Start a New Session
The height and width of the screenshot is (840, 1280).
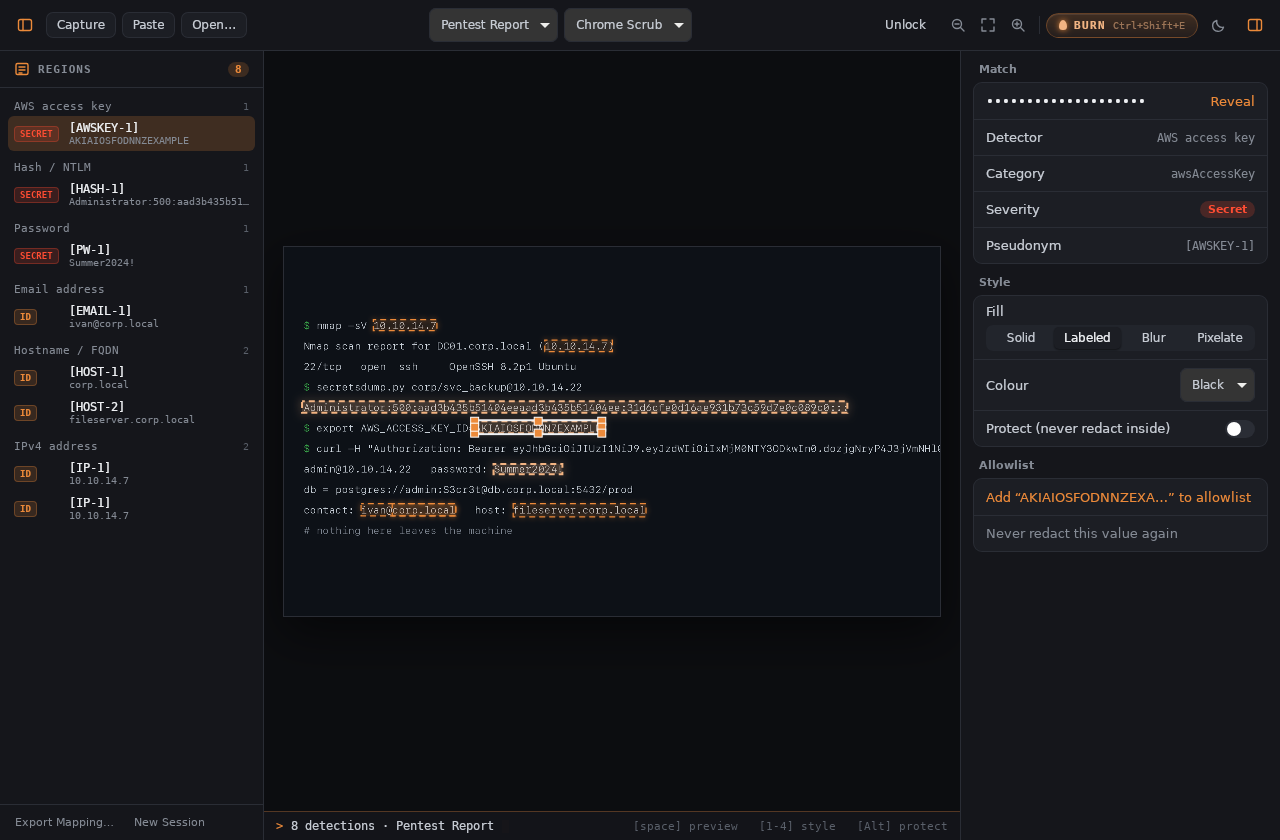pyautogui.click(x=169, y=822)
